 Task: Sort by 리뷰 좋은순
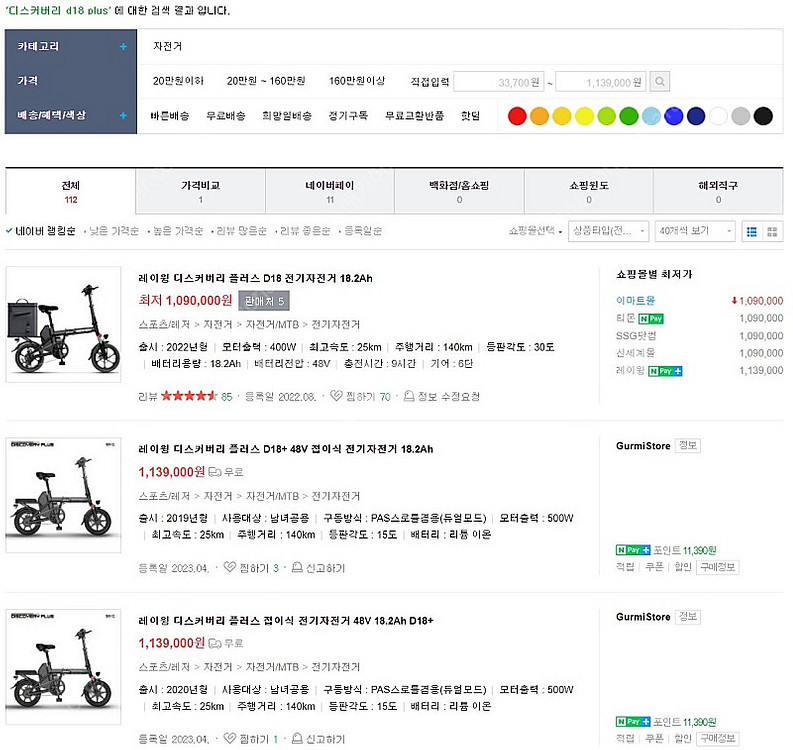coord(305,231)
